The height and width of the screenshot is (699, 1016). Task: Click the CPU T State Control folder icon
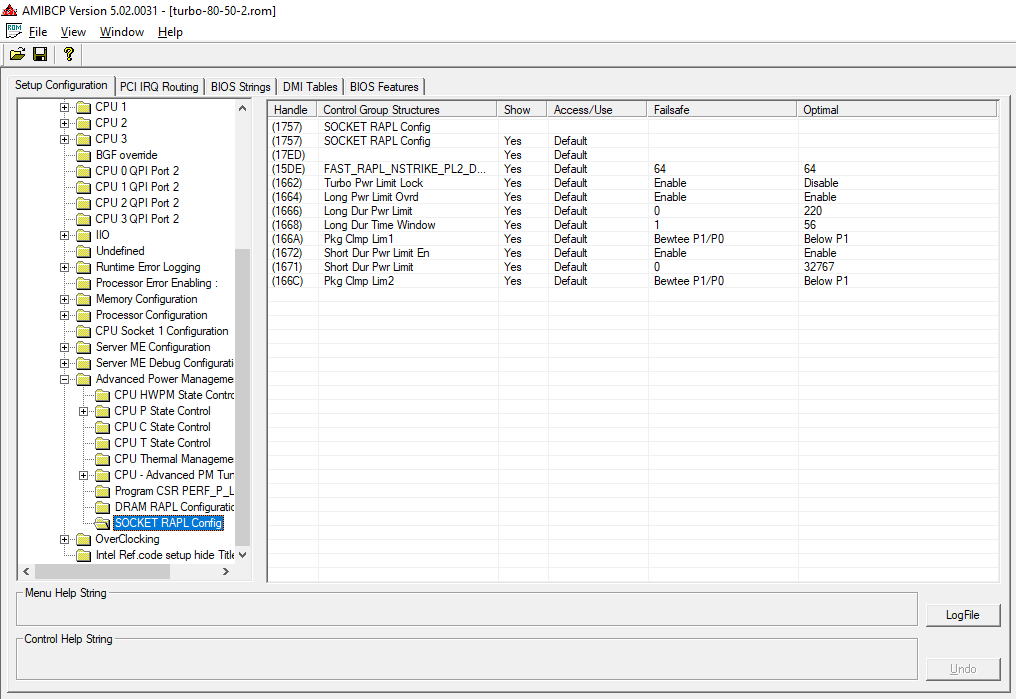pyautogui.click(x=102, y=443)
